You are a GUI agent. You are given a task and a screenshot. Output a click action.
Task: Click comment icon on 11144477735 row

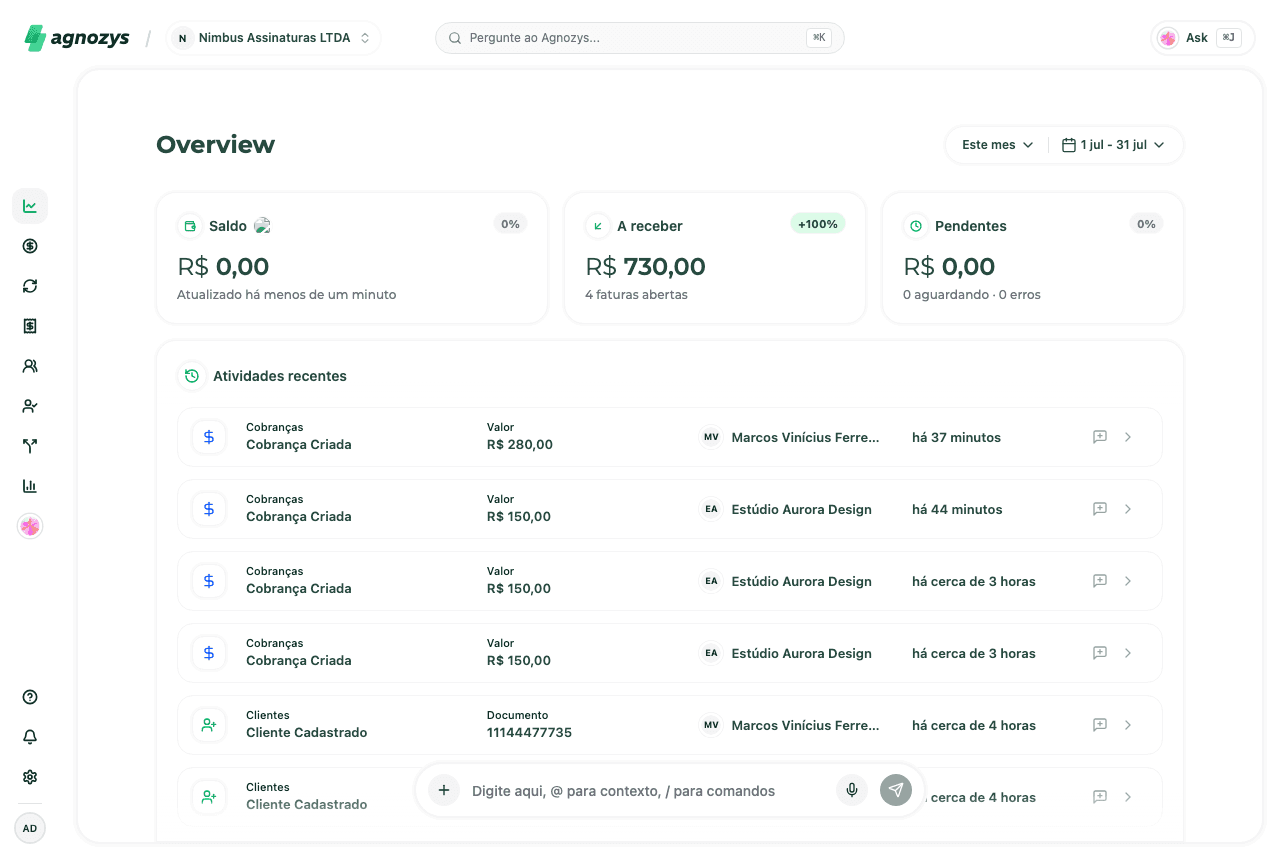pyautogui.click(x=1100, y=725)
